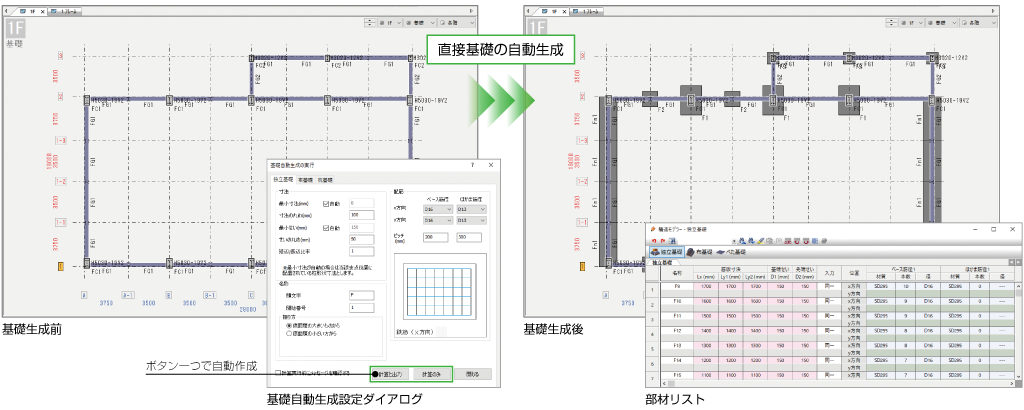Open the 基礎 layer dropdown in the left view

(418, 23)
